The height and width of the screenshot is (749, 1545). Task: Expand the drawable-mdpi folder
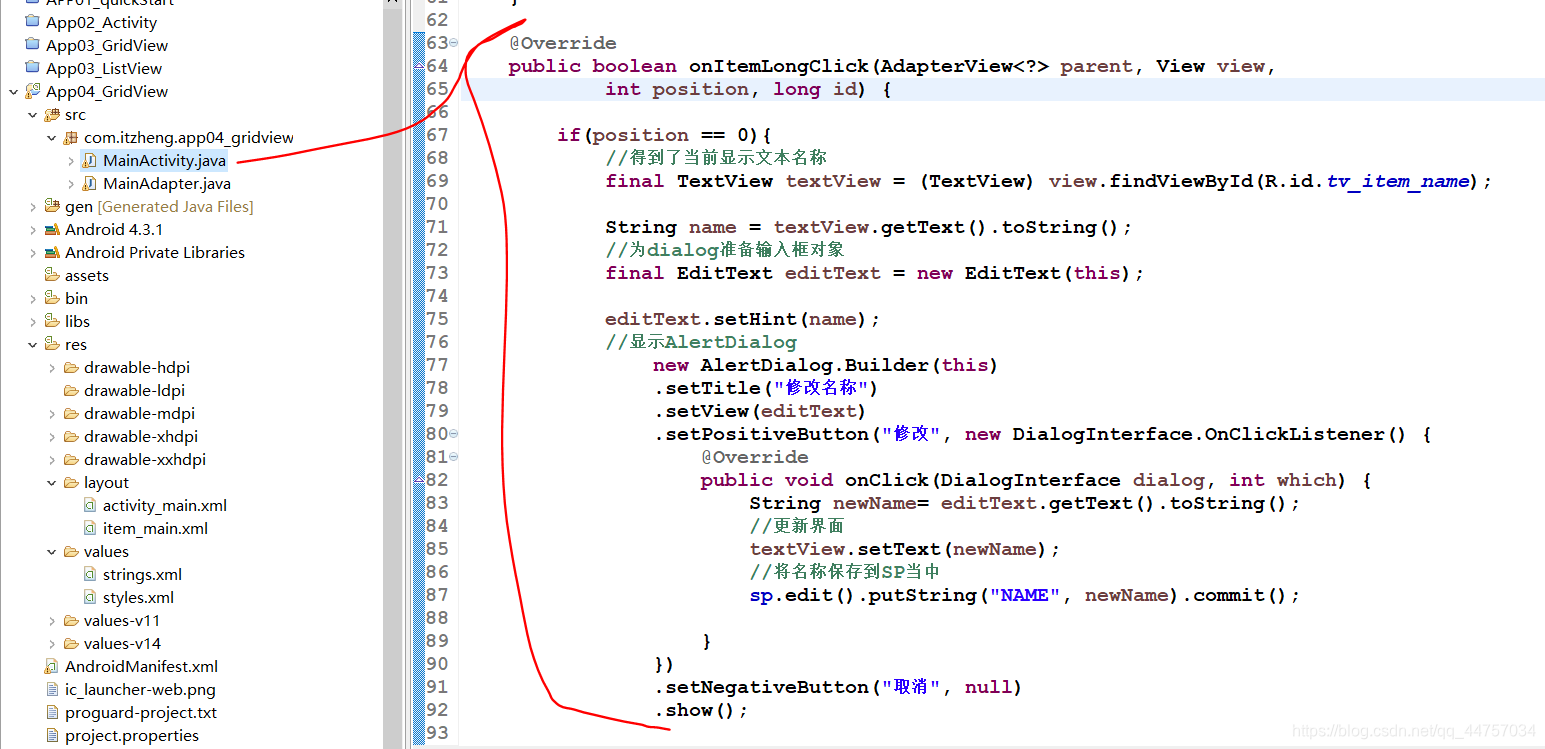point(51,413)
